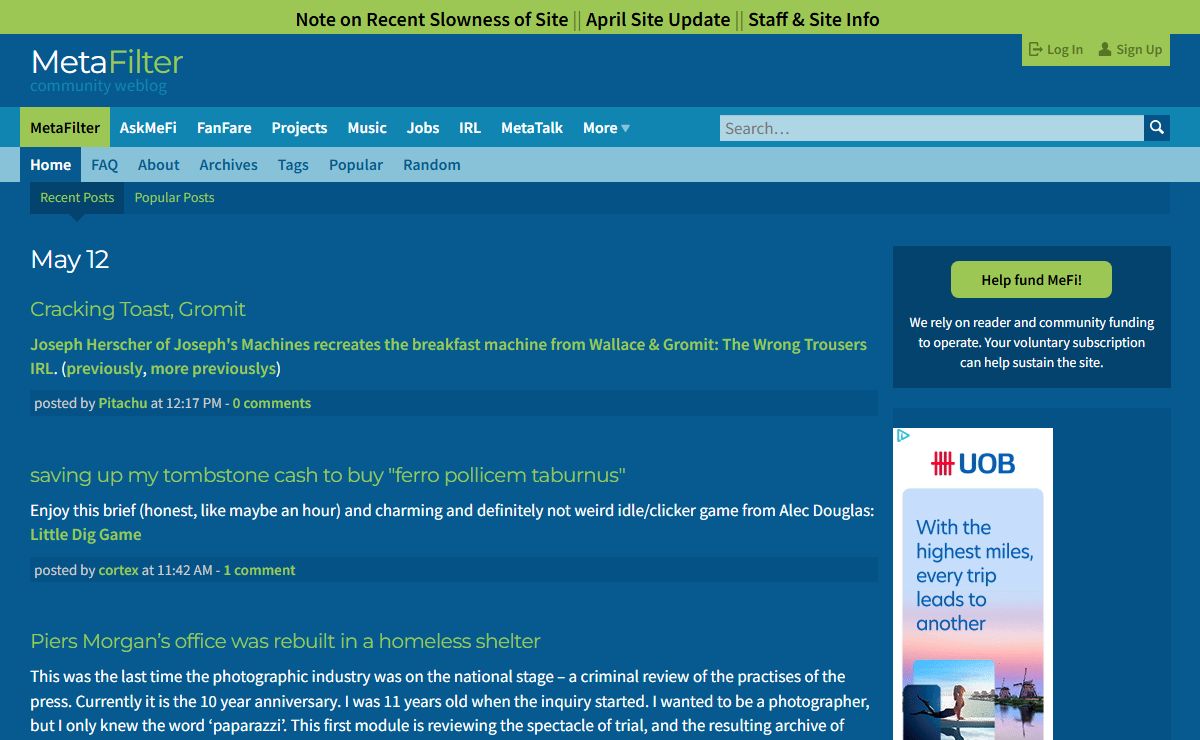This screenshot has width=1200, height=740.
Task: Click the 11:42 AM post timestamp
Action: coord(185,570)
